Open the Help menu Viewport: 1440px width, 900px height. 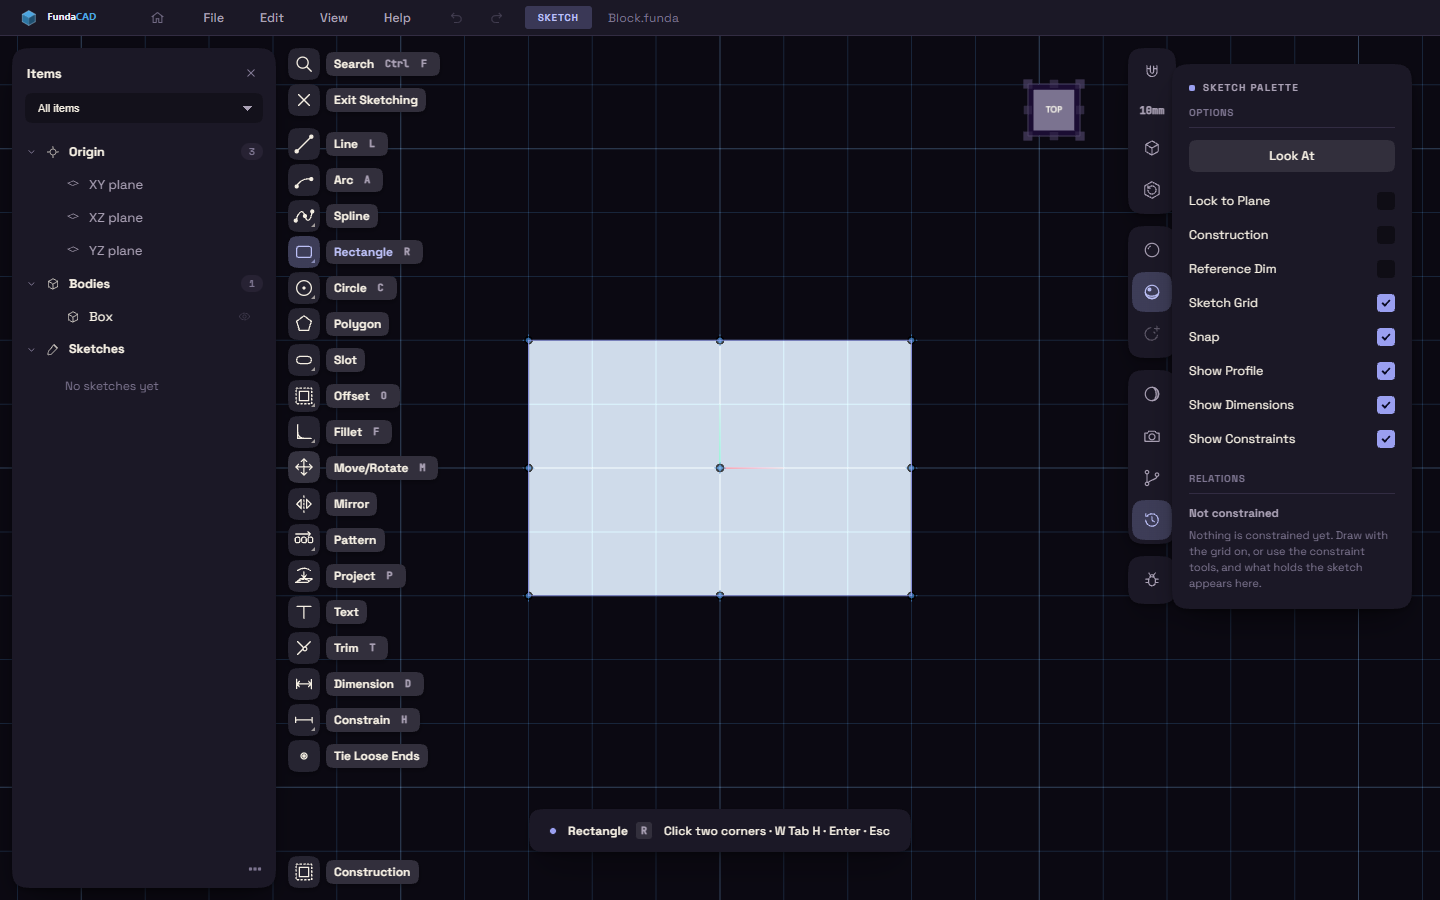point(397,18)
